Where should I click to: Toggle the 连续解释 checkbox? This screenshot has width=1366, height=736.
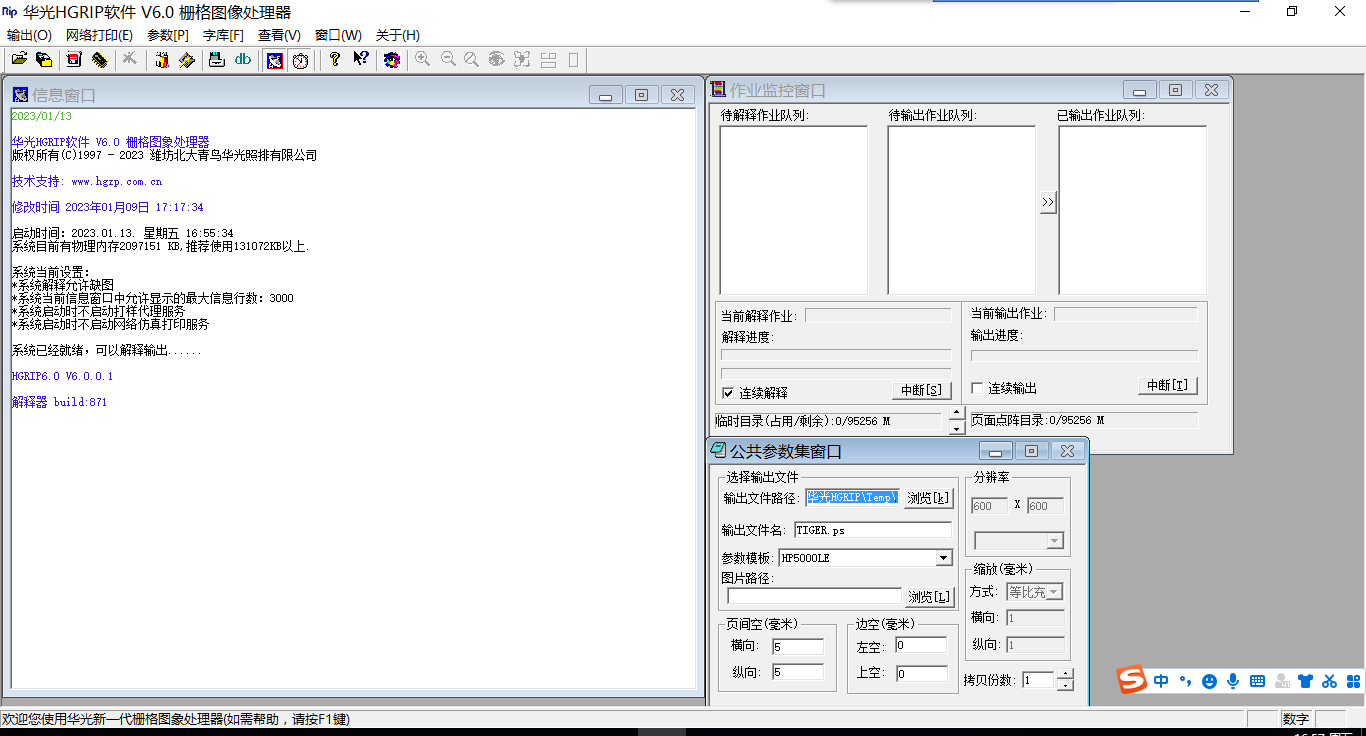tap(728, 392)
